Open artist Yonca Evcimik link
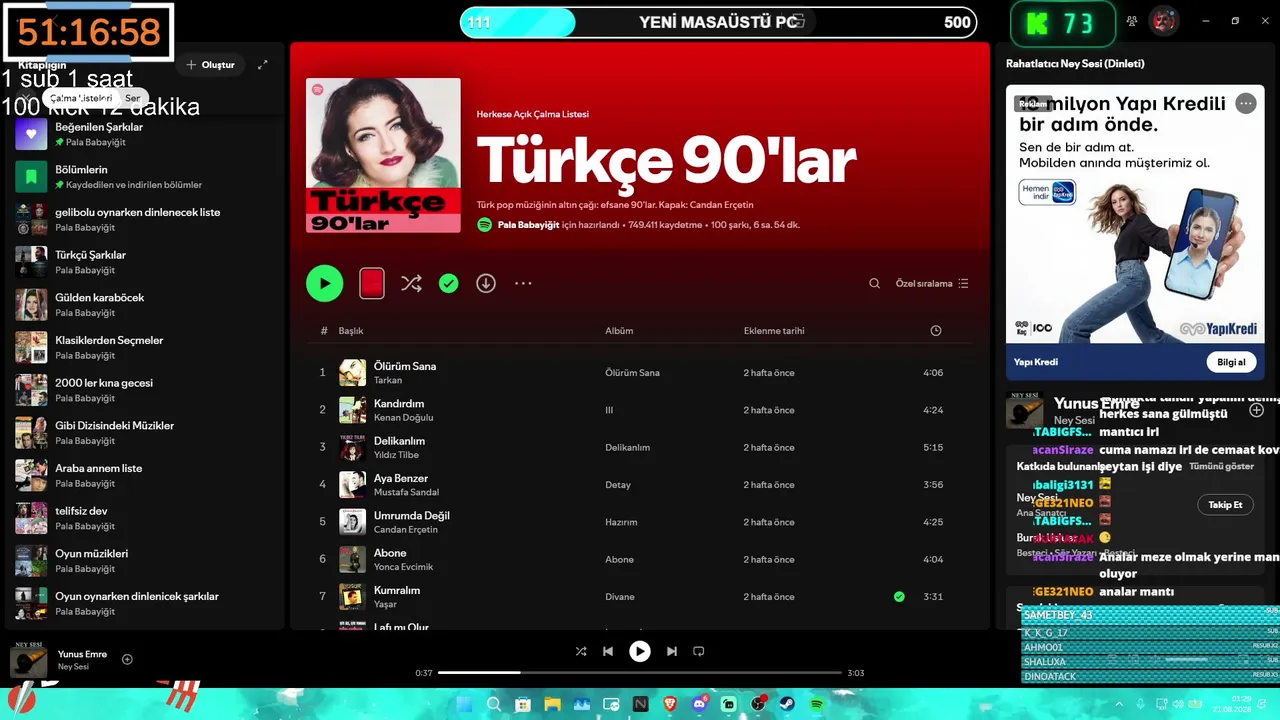 pyautogui.click(x=404, y=567)
